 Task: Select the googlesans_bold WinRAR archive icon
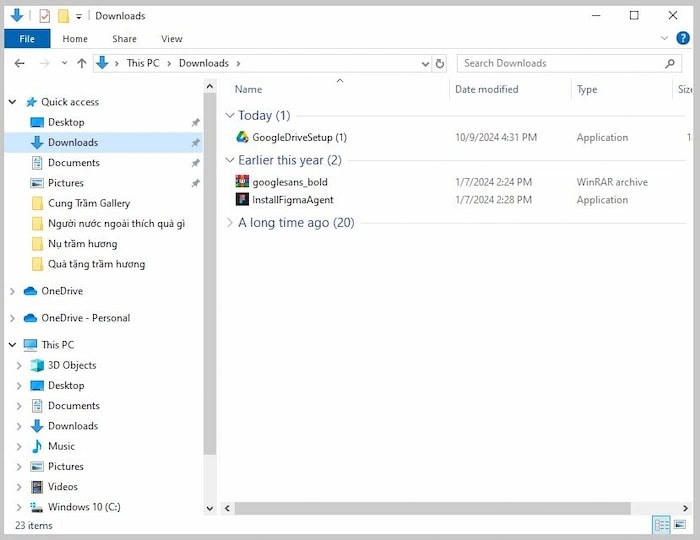click(242, 182)
